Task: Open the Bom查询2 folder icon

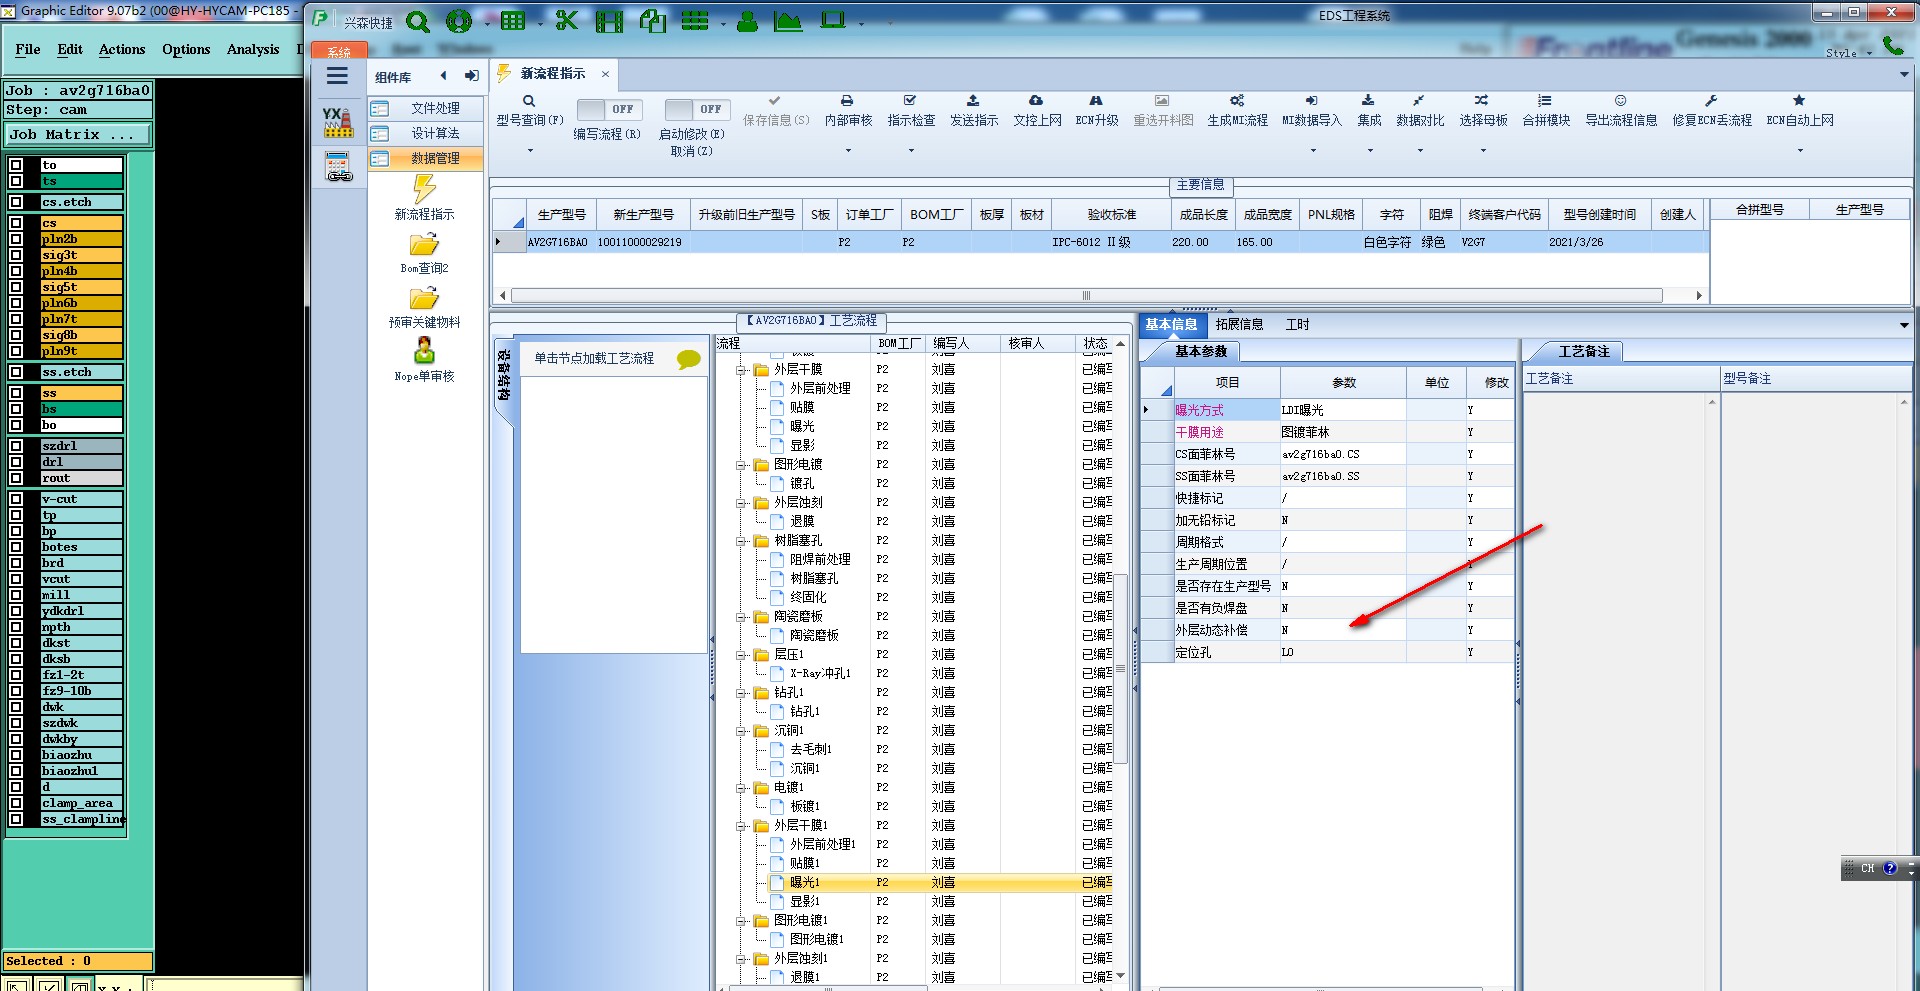Action: 424,244
